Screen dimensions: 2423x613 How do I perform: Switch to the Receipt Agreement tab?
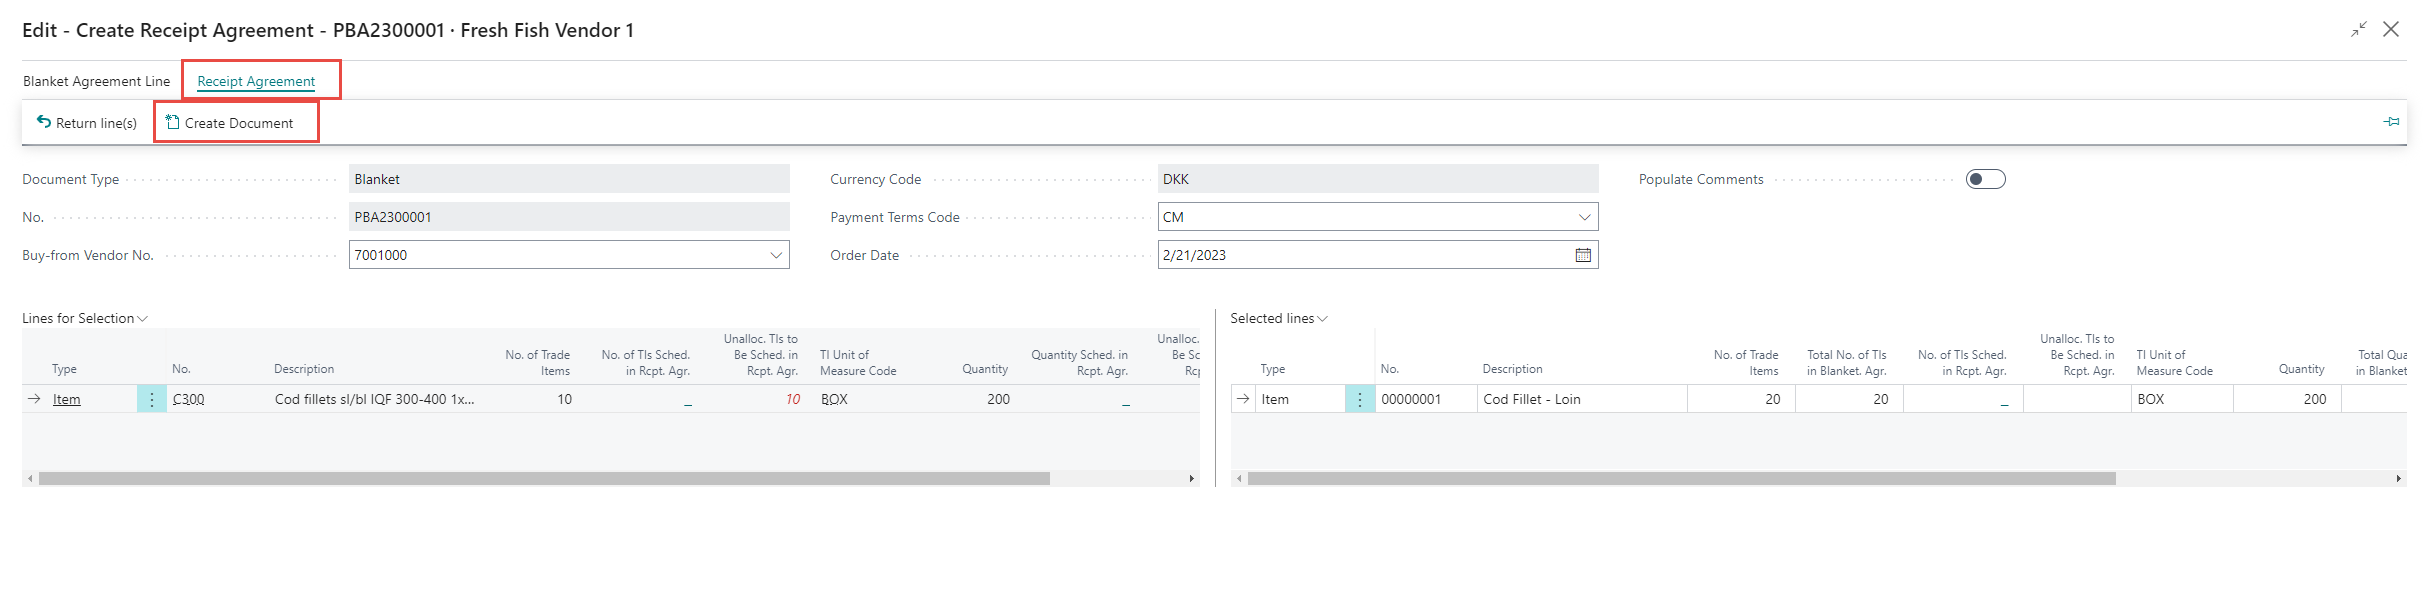tap(256, 81)
